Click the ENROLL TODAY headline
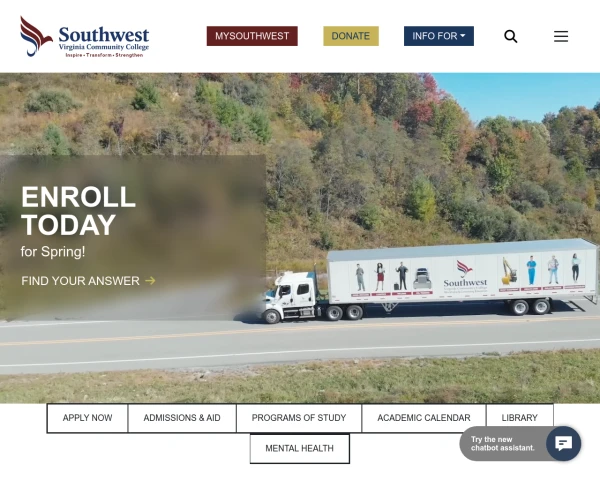Screen dimensions: 600x480 78,211
